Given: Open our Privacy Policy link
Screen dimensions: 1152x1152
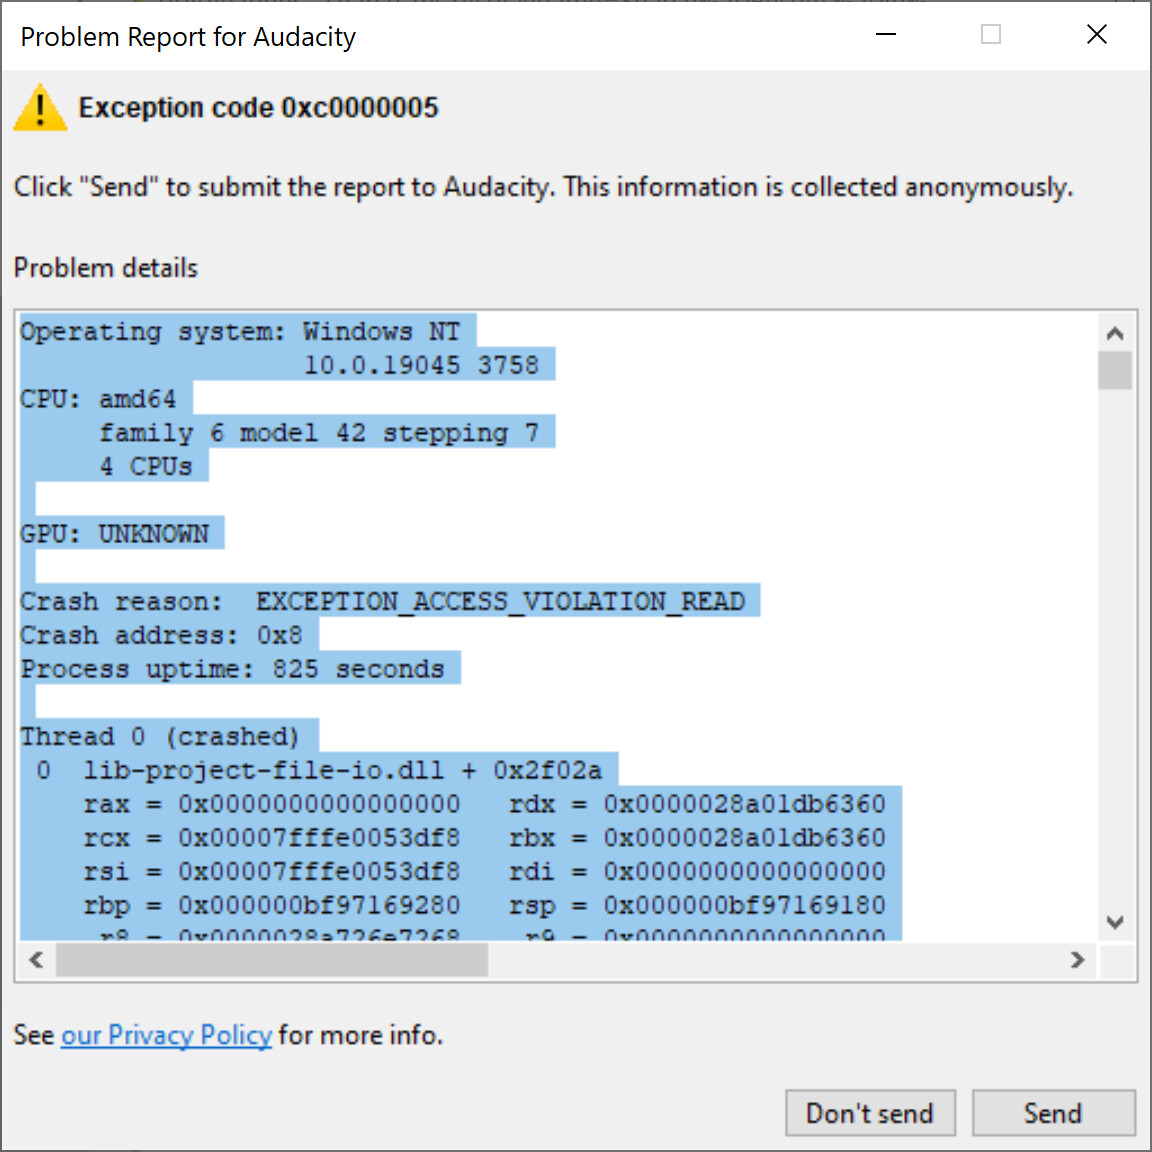Looking at the screenshot, I should click(166, 1035).
